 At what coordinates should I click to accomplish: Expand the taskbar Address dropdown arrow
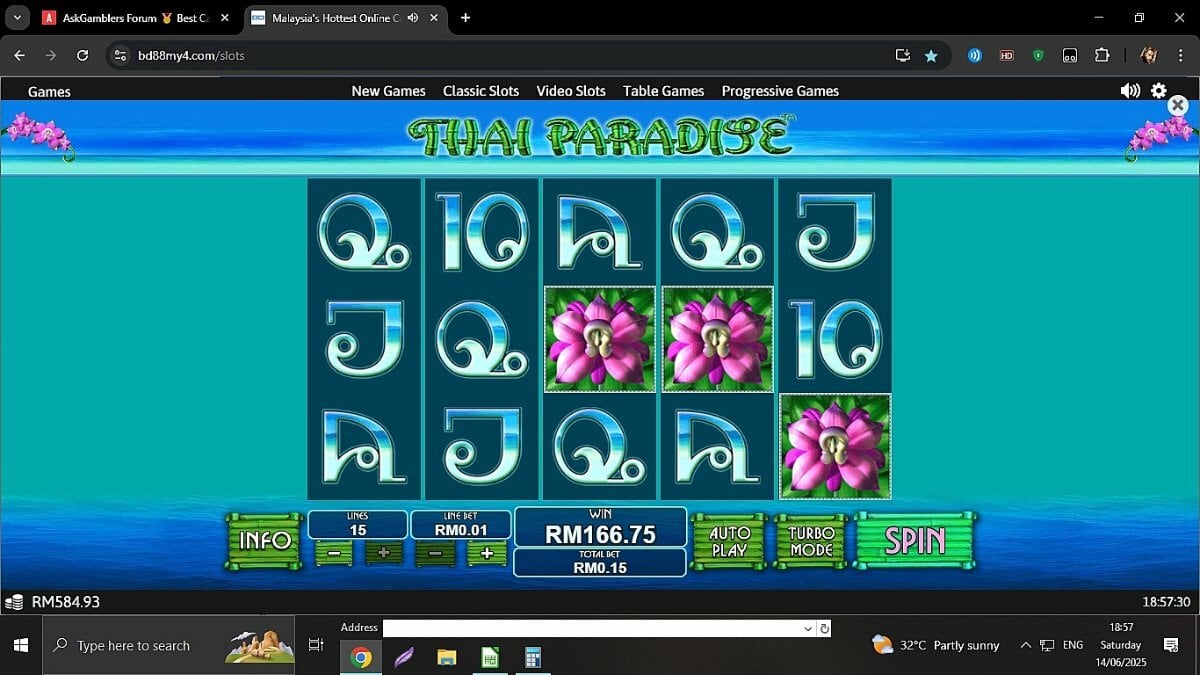[x=808, y=628]
